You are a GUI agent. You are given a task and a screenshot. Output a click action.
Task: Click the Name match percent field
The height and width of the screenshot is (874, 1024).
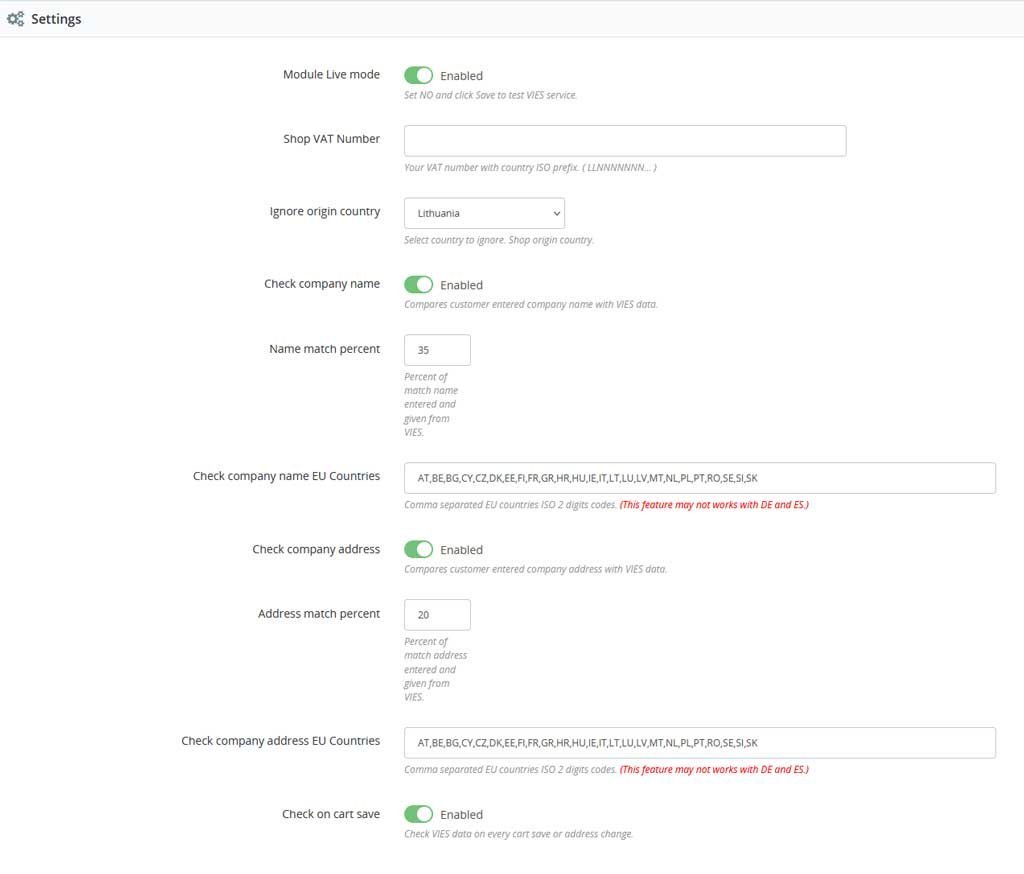click(437, 350)
